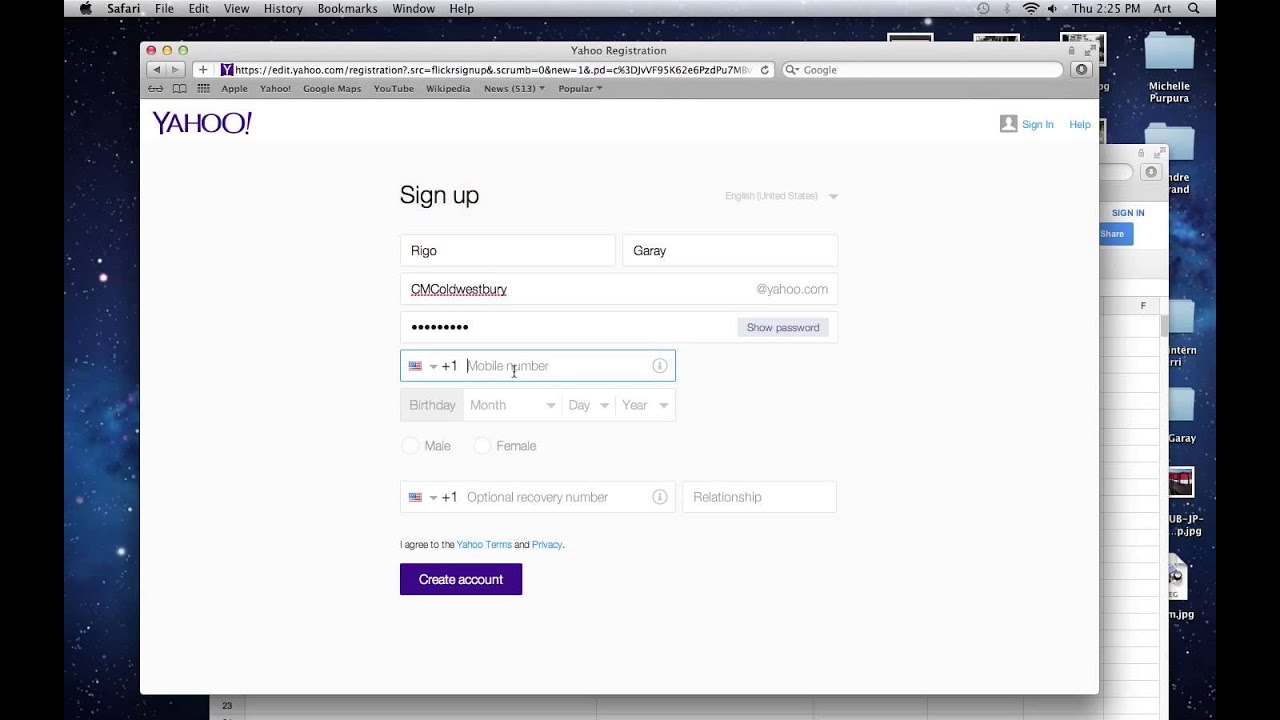
Task: Click the Yahoo username field CMColdwestbury
Action: point(619,289)
